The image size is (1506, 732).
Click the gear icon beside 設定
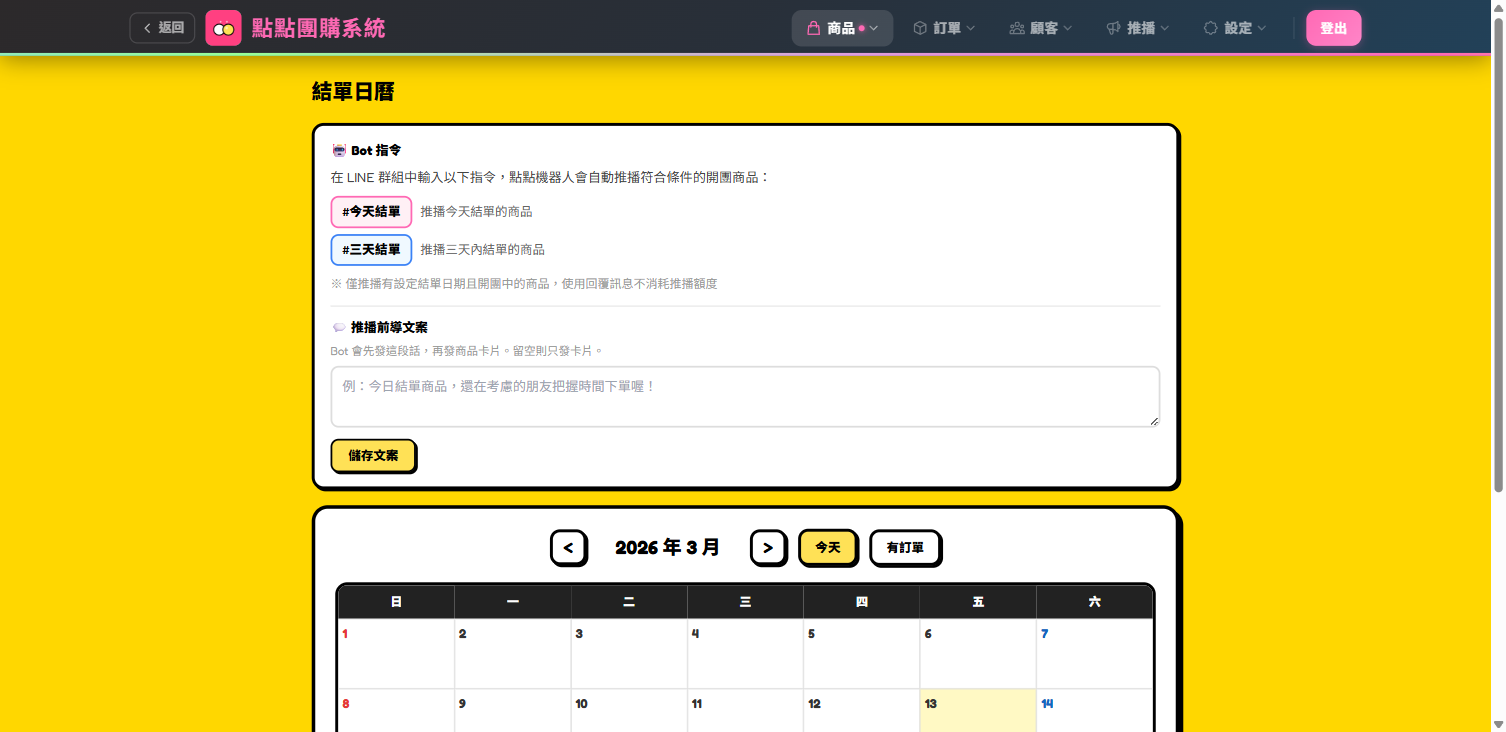(1210, 28)
